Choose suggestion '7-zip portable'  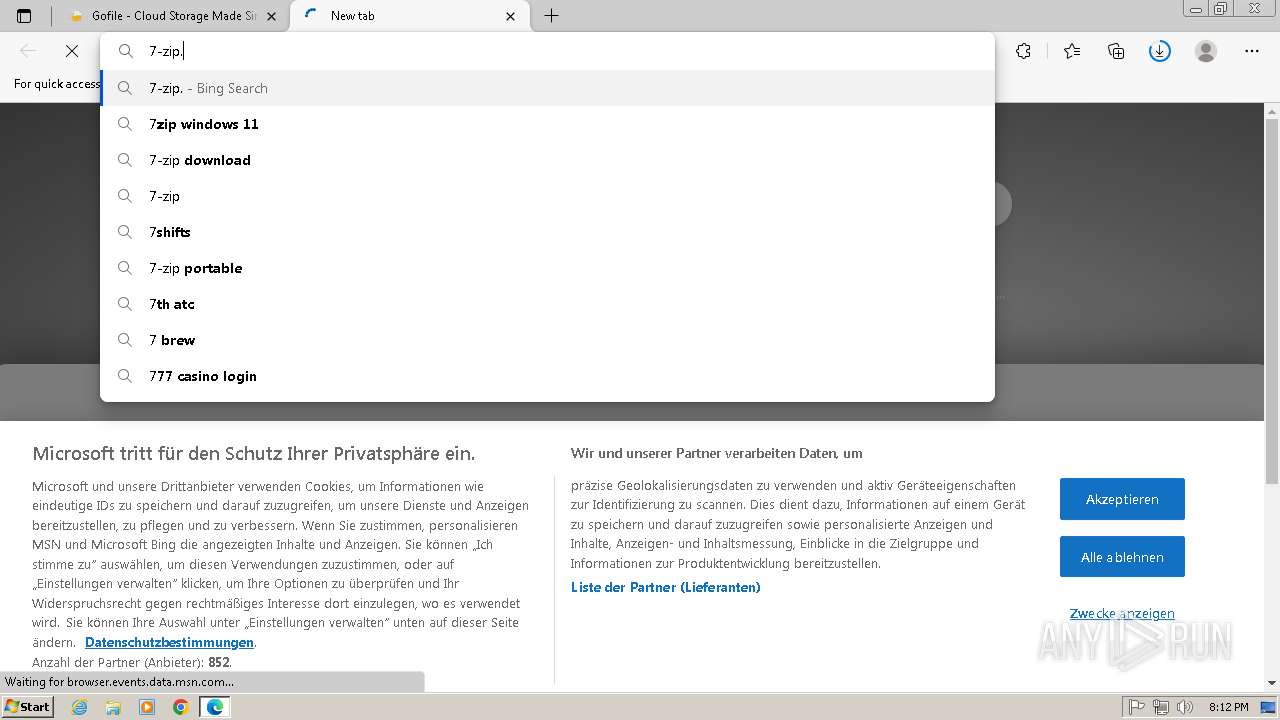(548, 268)
